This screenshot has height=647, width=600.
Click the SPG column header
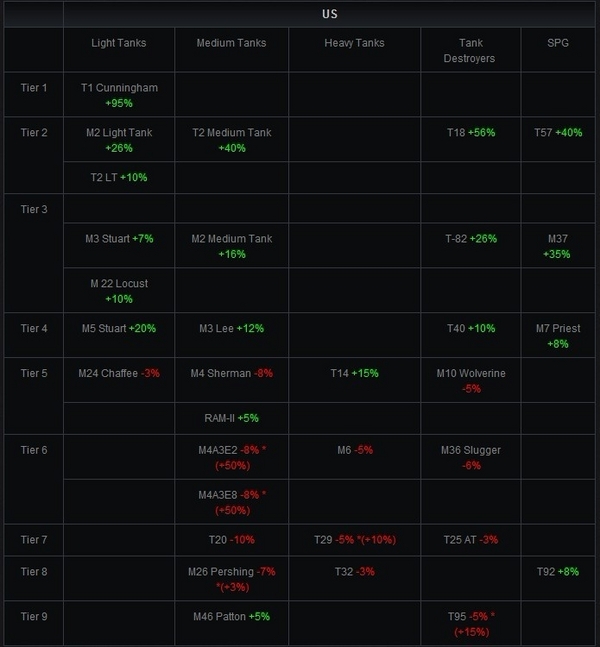[557, 43]
